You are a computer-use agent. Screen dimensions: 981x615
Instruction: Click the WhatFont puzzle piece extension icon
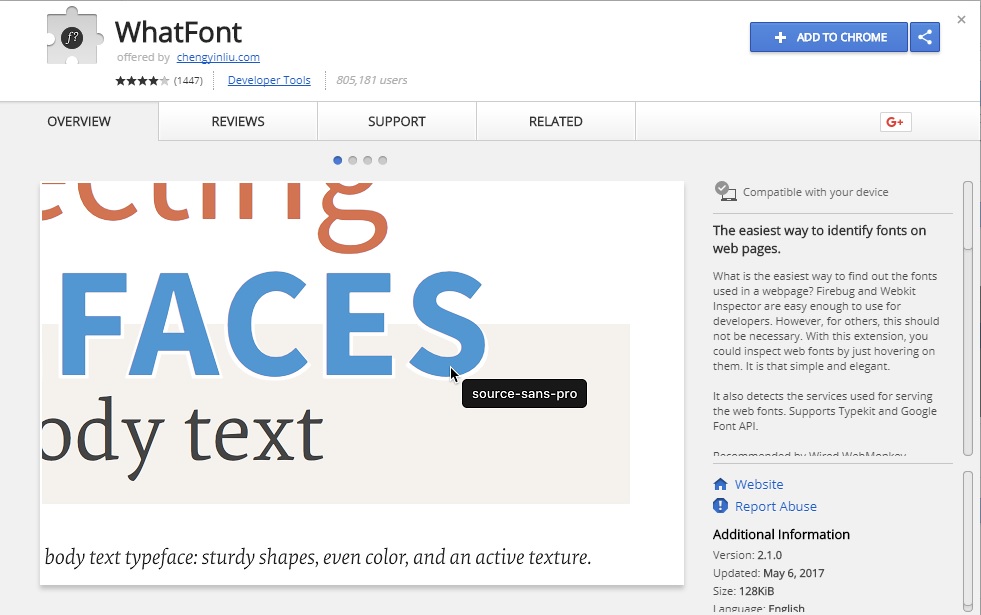tap(74, 36)
